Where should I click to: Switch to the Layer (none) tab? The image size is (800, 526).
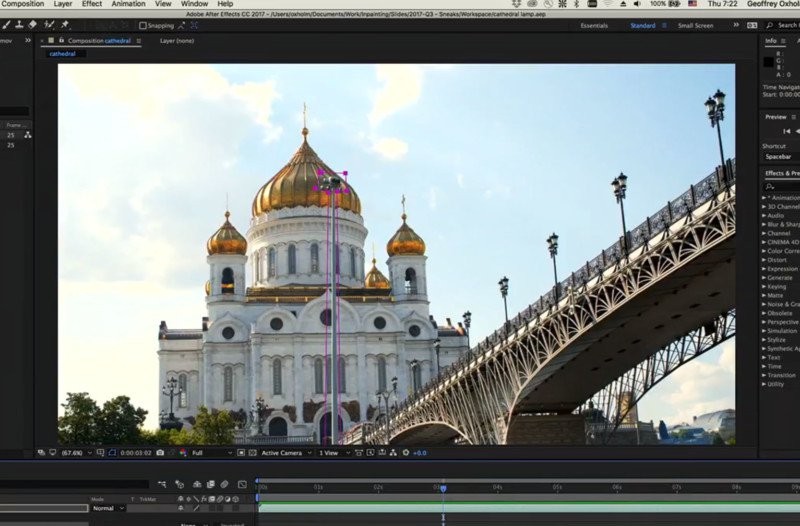pos(177,41)
